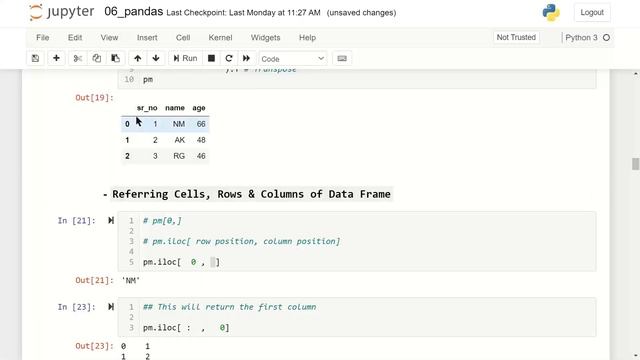Click the comment This will return the first column

point(229,307)
